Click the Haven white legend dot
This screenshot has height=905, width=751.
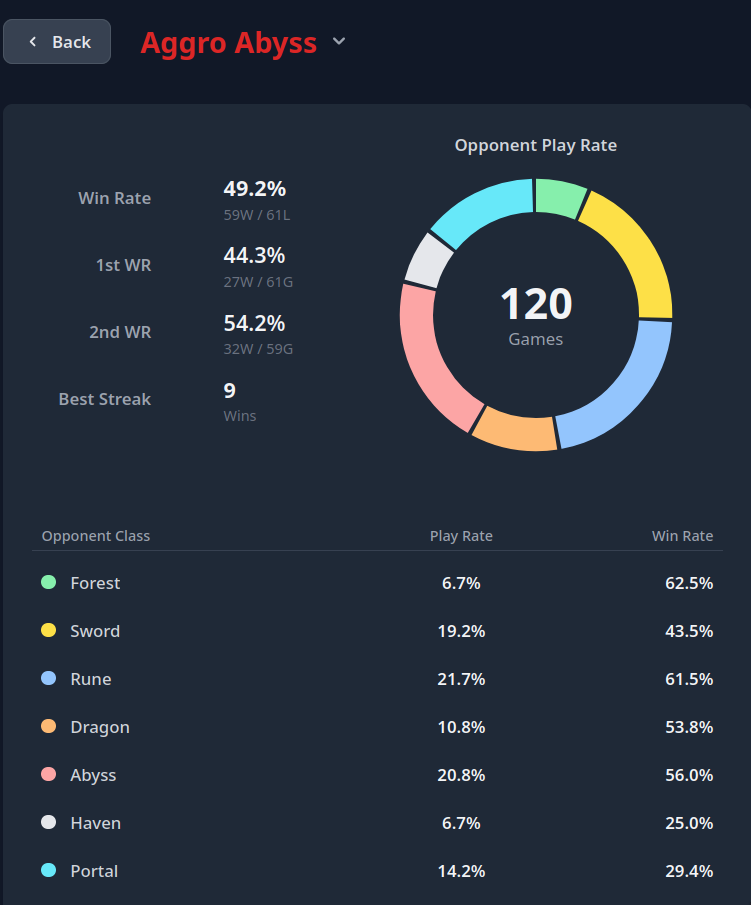coord(48,822)
